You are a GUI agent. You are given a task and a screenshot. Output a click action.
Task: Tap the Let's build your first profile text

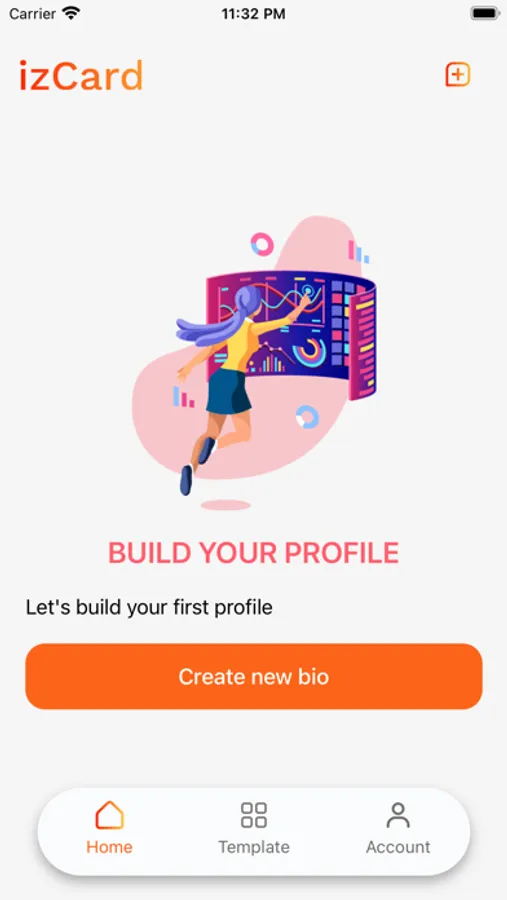(149, 607)
